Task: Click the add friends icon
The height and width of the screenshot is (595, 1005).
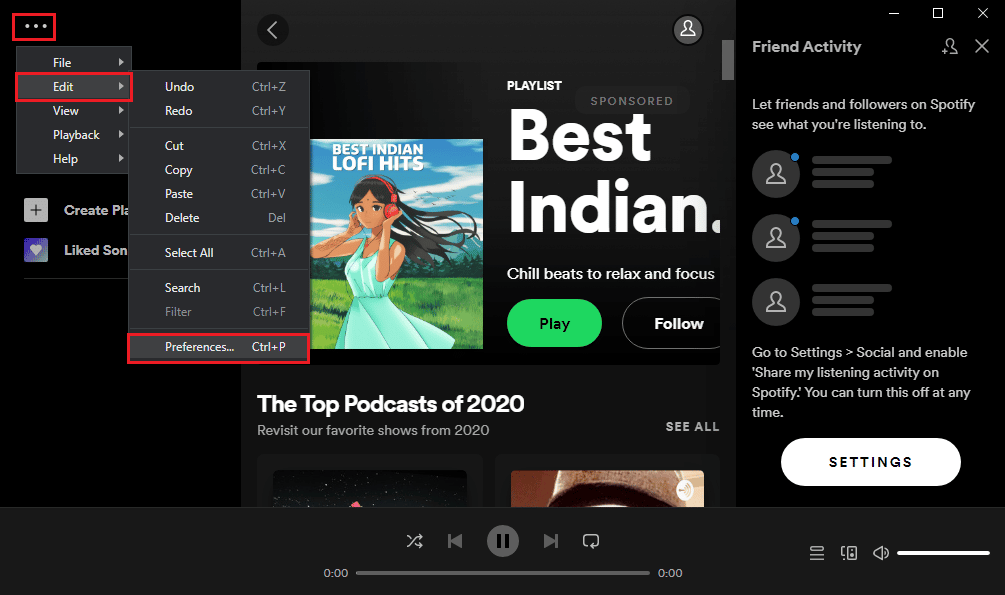Action: (x=949, y=46)
